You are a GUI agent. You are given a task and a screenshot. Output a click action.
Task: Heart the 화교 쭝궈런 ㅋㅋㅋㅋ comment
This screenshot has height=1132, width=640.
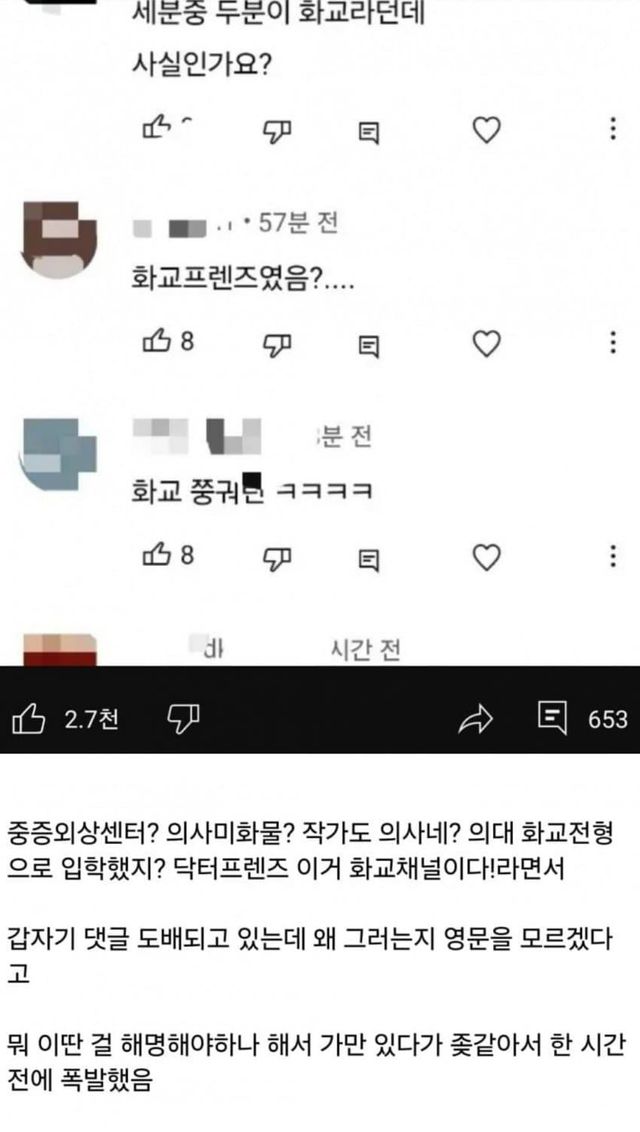[x=486, y=557]
